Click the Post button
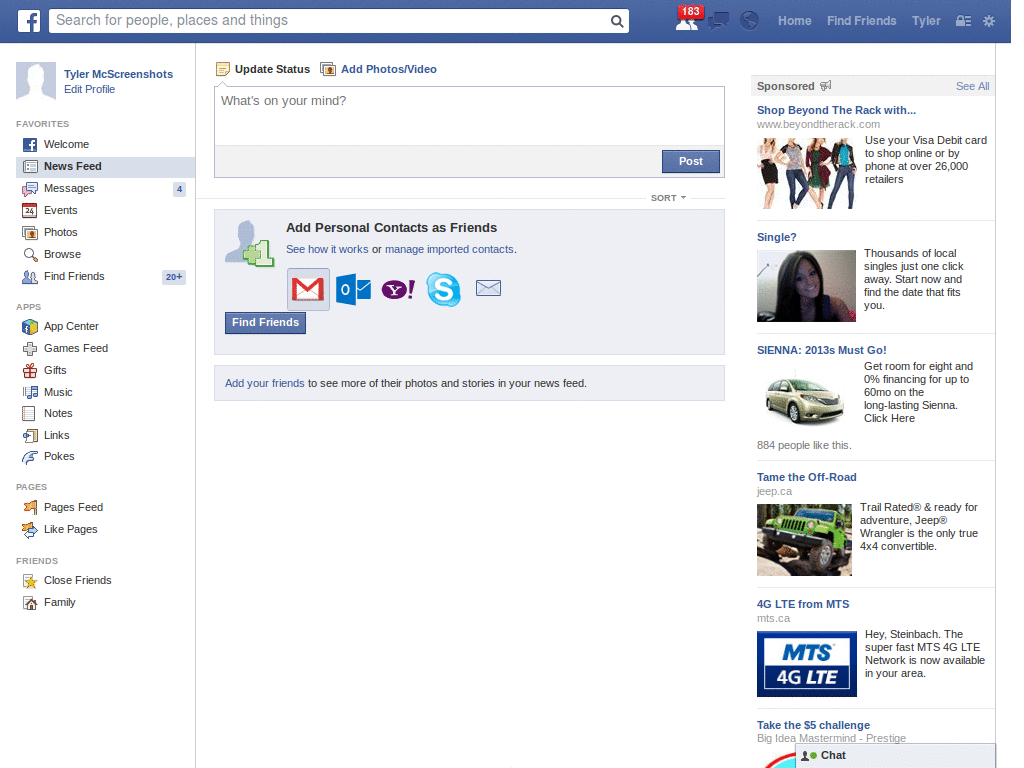The height and width of the screenshot is (768, 1024). (x=691, y=161)
